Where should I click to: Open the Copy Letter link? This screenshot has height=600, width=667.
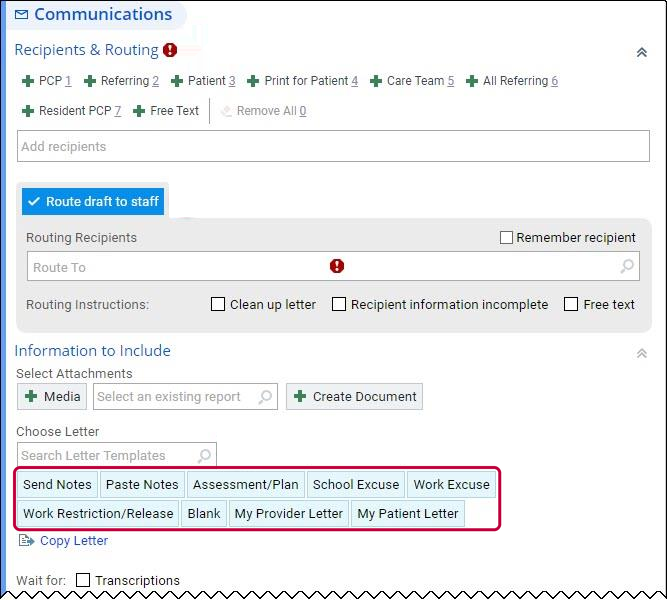(74, 541)
